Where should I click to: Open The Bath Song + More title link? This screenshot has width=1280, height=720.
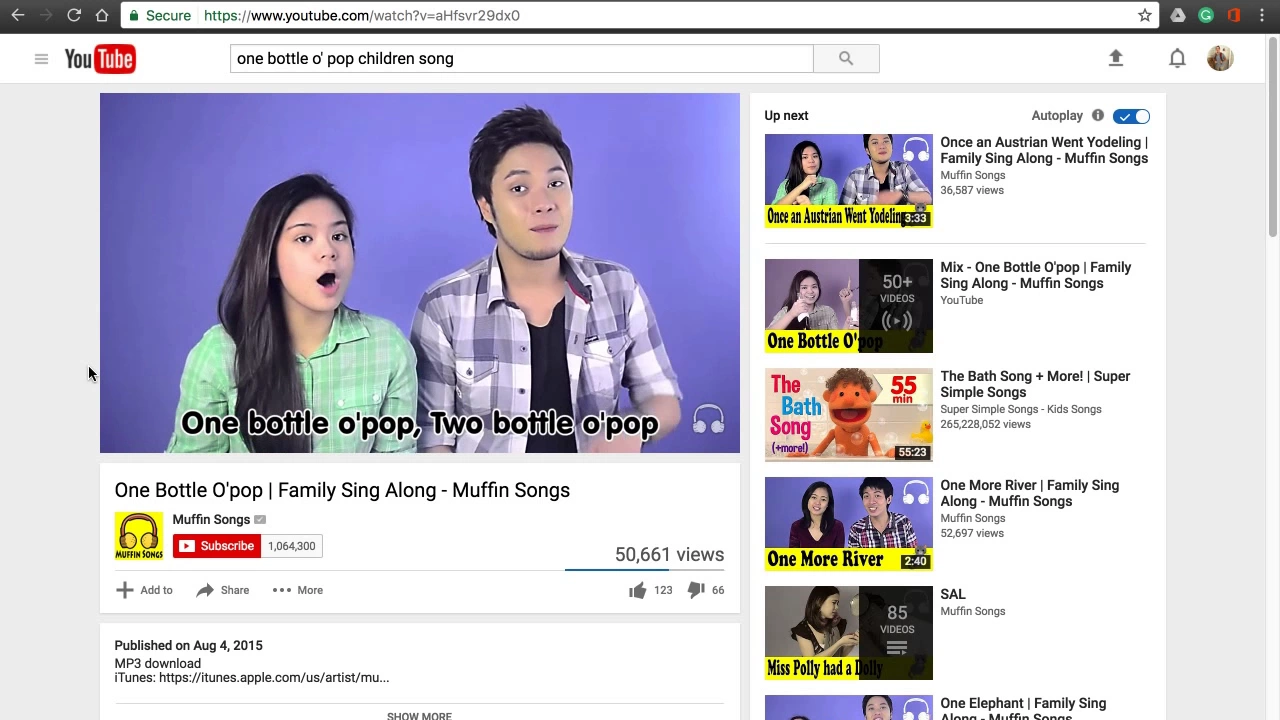pos(1035,384)
